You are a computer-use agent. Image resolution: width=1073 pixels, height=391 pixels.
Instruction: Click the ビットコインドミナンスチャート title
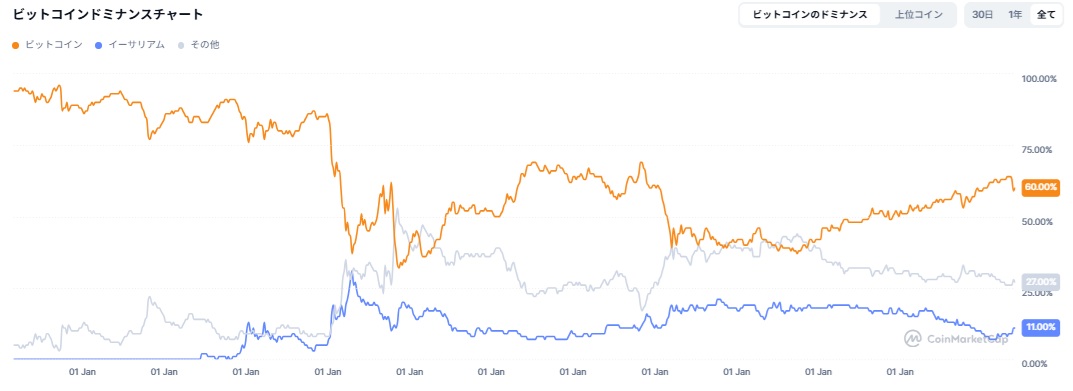pyautogui.click(x=107, y=14)
